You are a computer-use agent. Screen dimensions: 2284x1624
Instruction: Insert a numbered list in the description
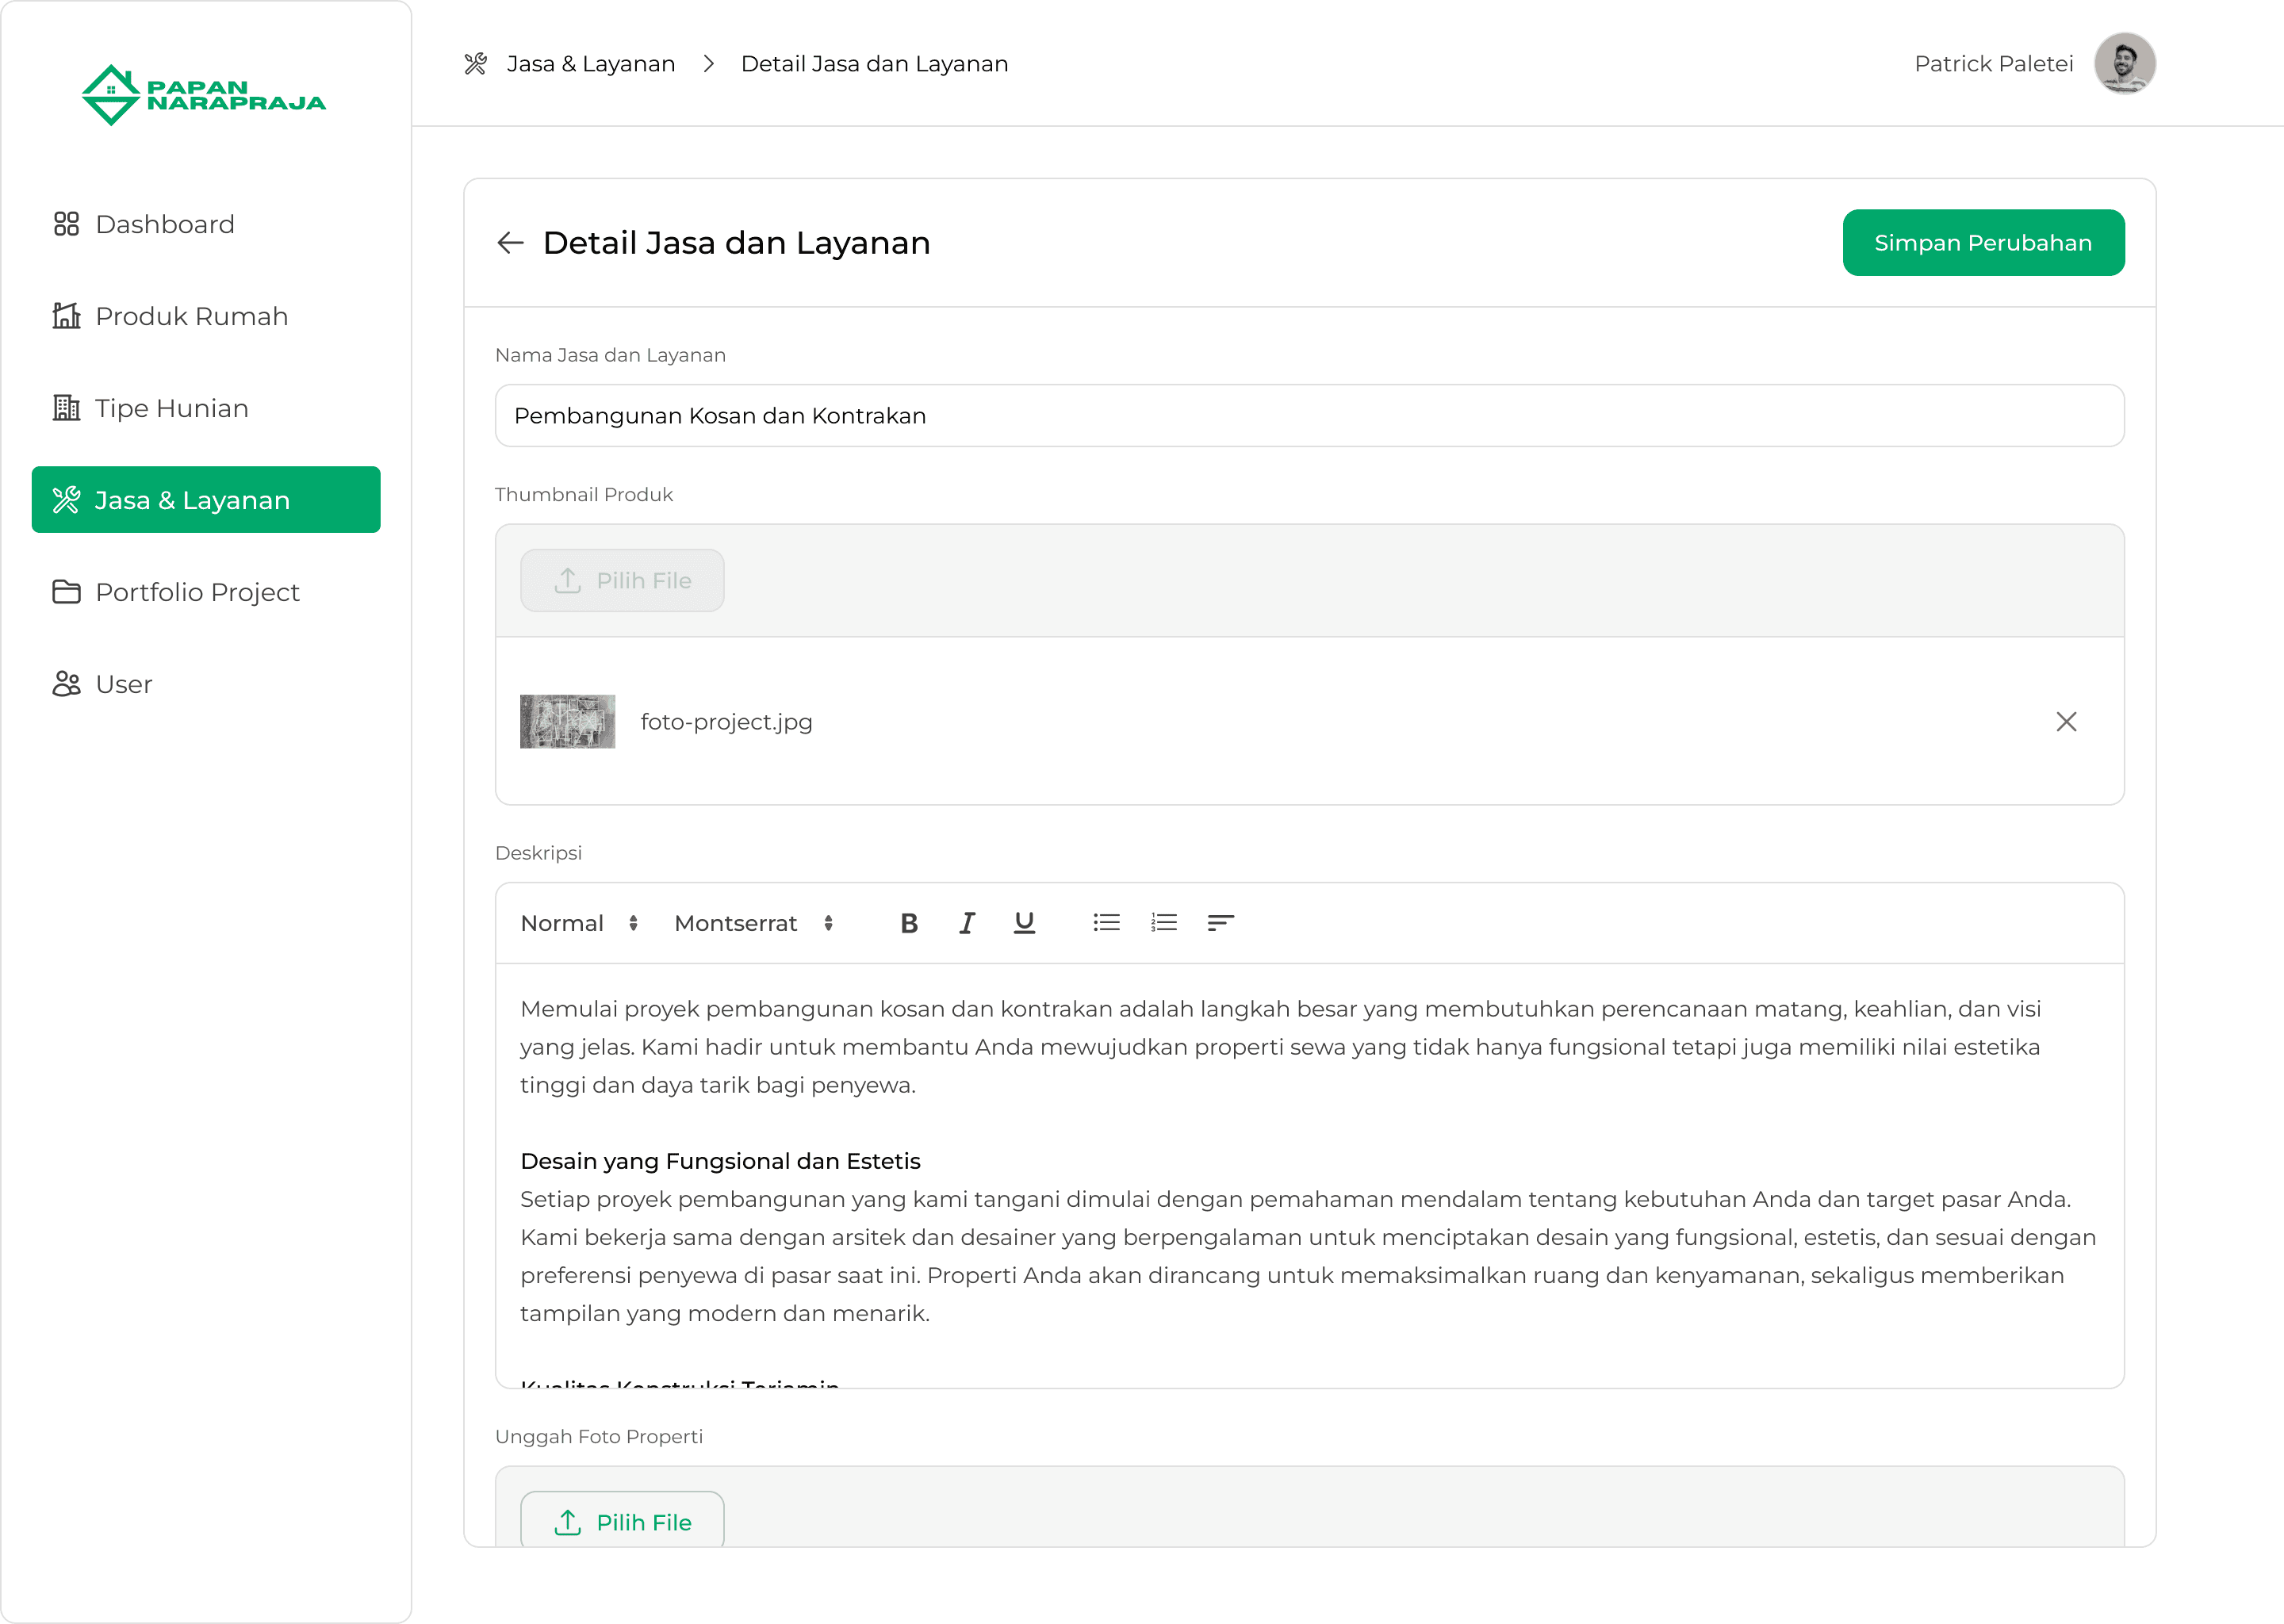(1164, 923)
